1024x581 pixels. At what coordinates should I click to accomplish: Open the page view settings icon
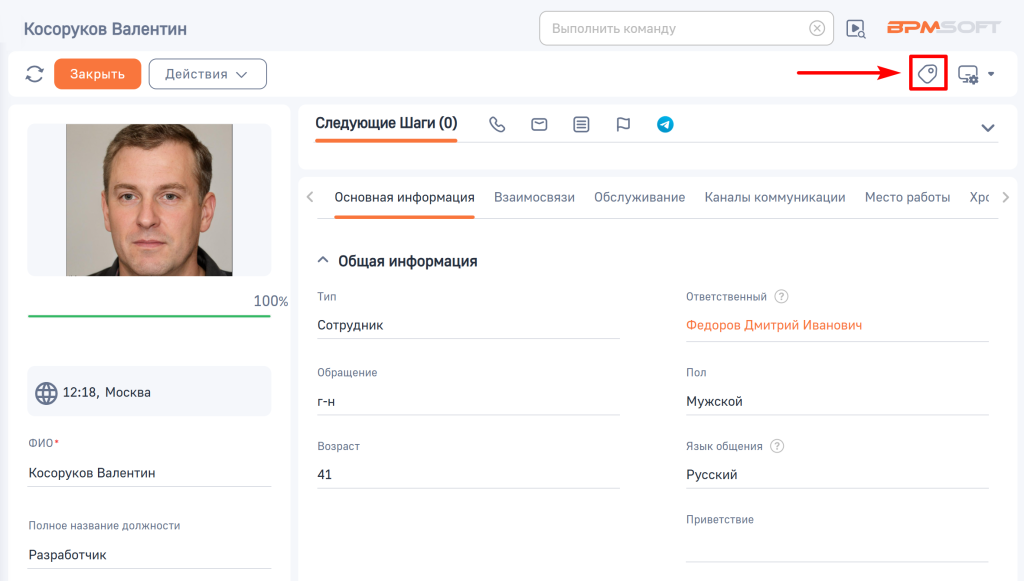pyautogui.click(x=969, y=74)
